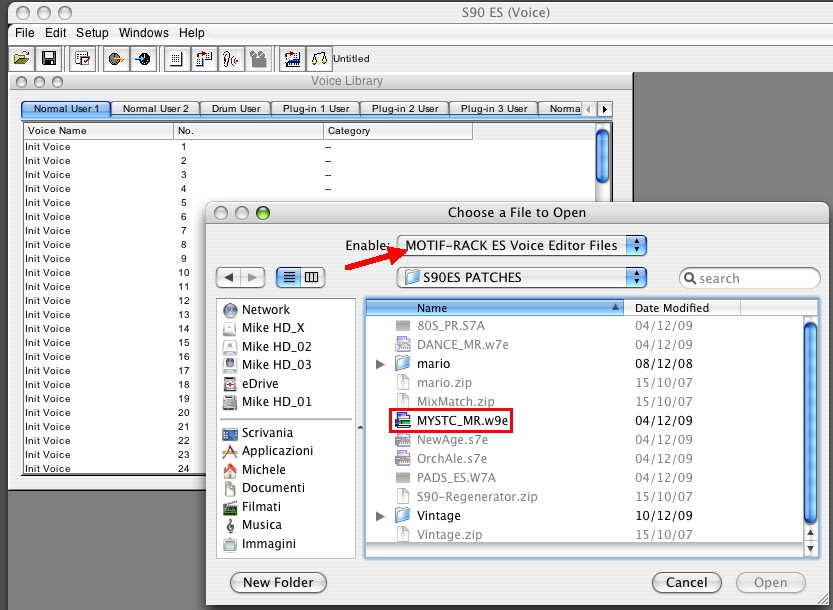833x610 pixels.
Task: Click the New Folder button
Action: tap(278, 582)
